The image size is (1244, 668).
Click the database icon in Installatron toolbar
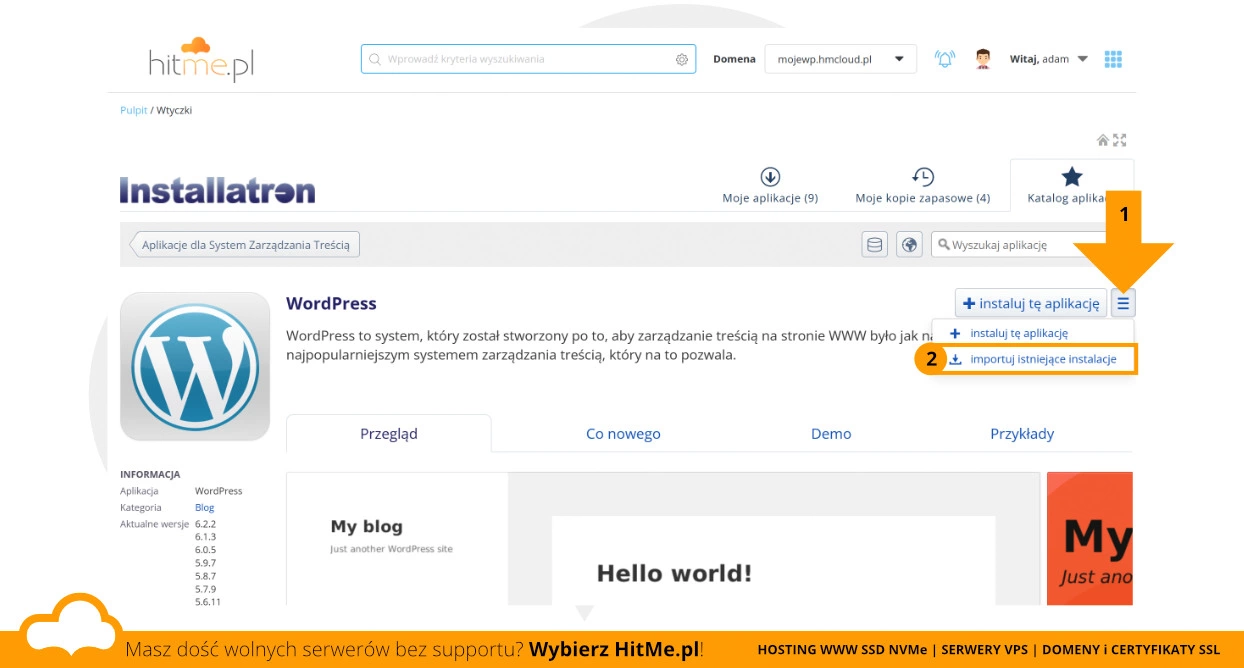[875, 244]
